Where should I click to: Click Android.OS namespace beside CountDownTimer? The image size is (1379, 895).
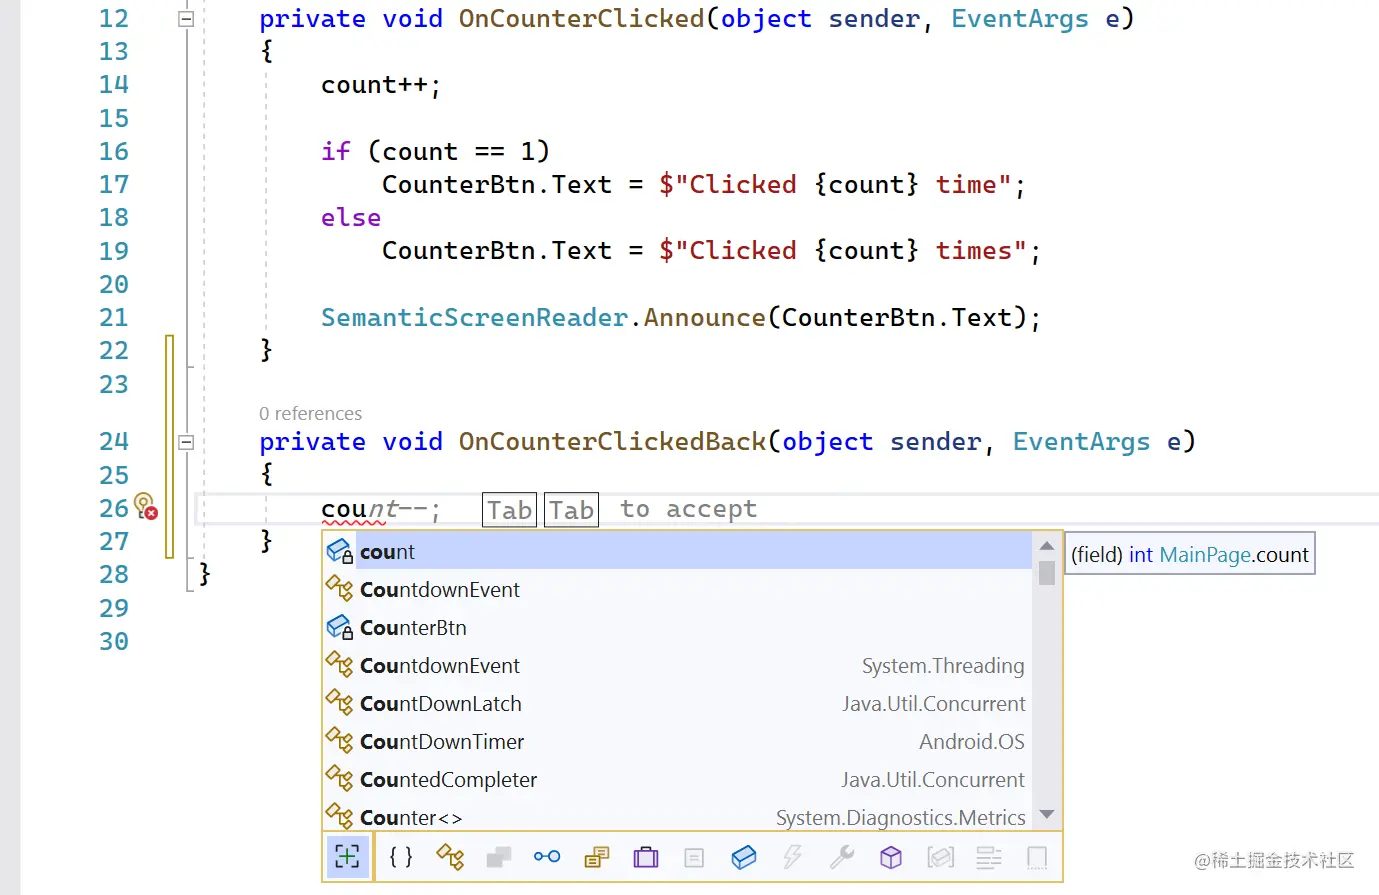pos(972,741)
